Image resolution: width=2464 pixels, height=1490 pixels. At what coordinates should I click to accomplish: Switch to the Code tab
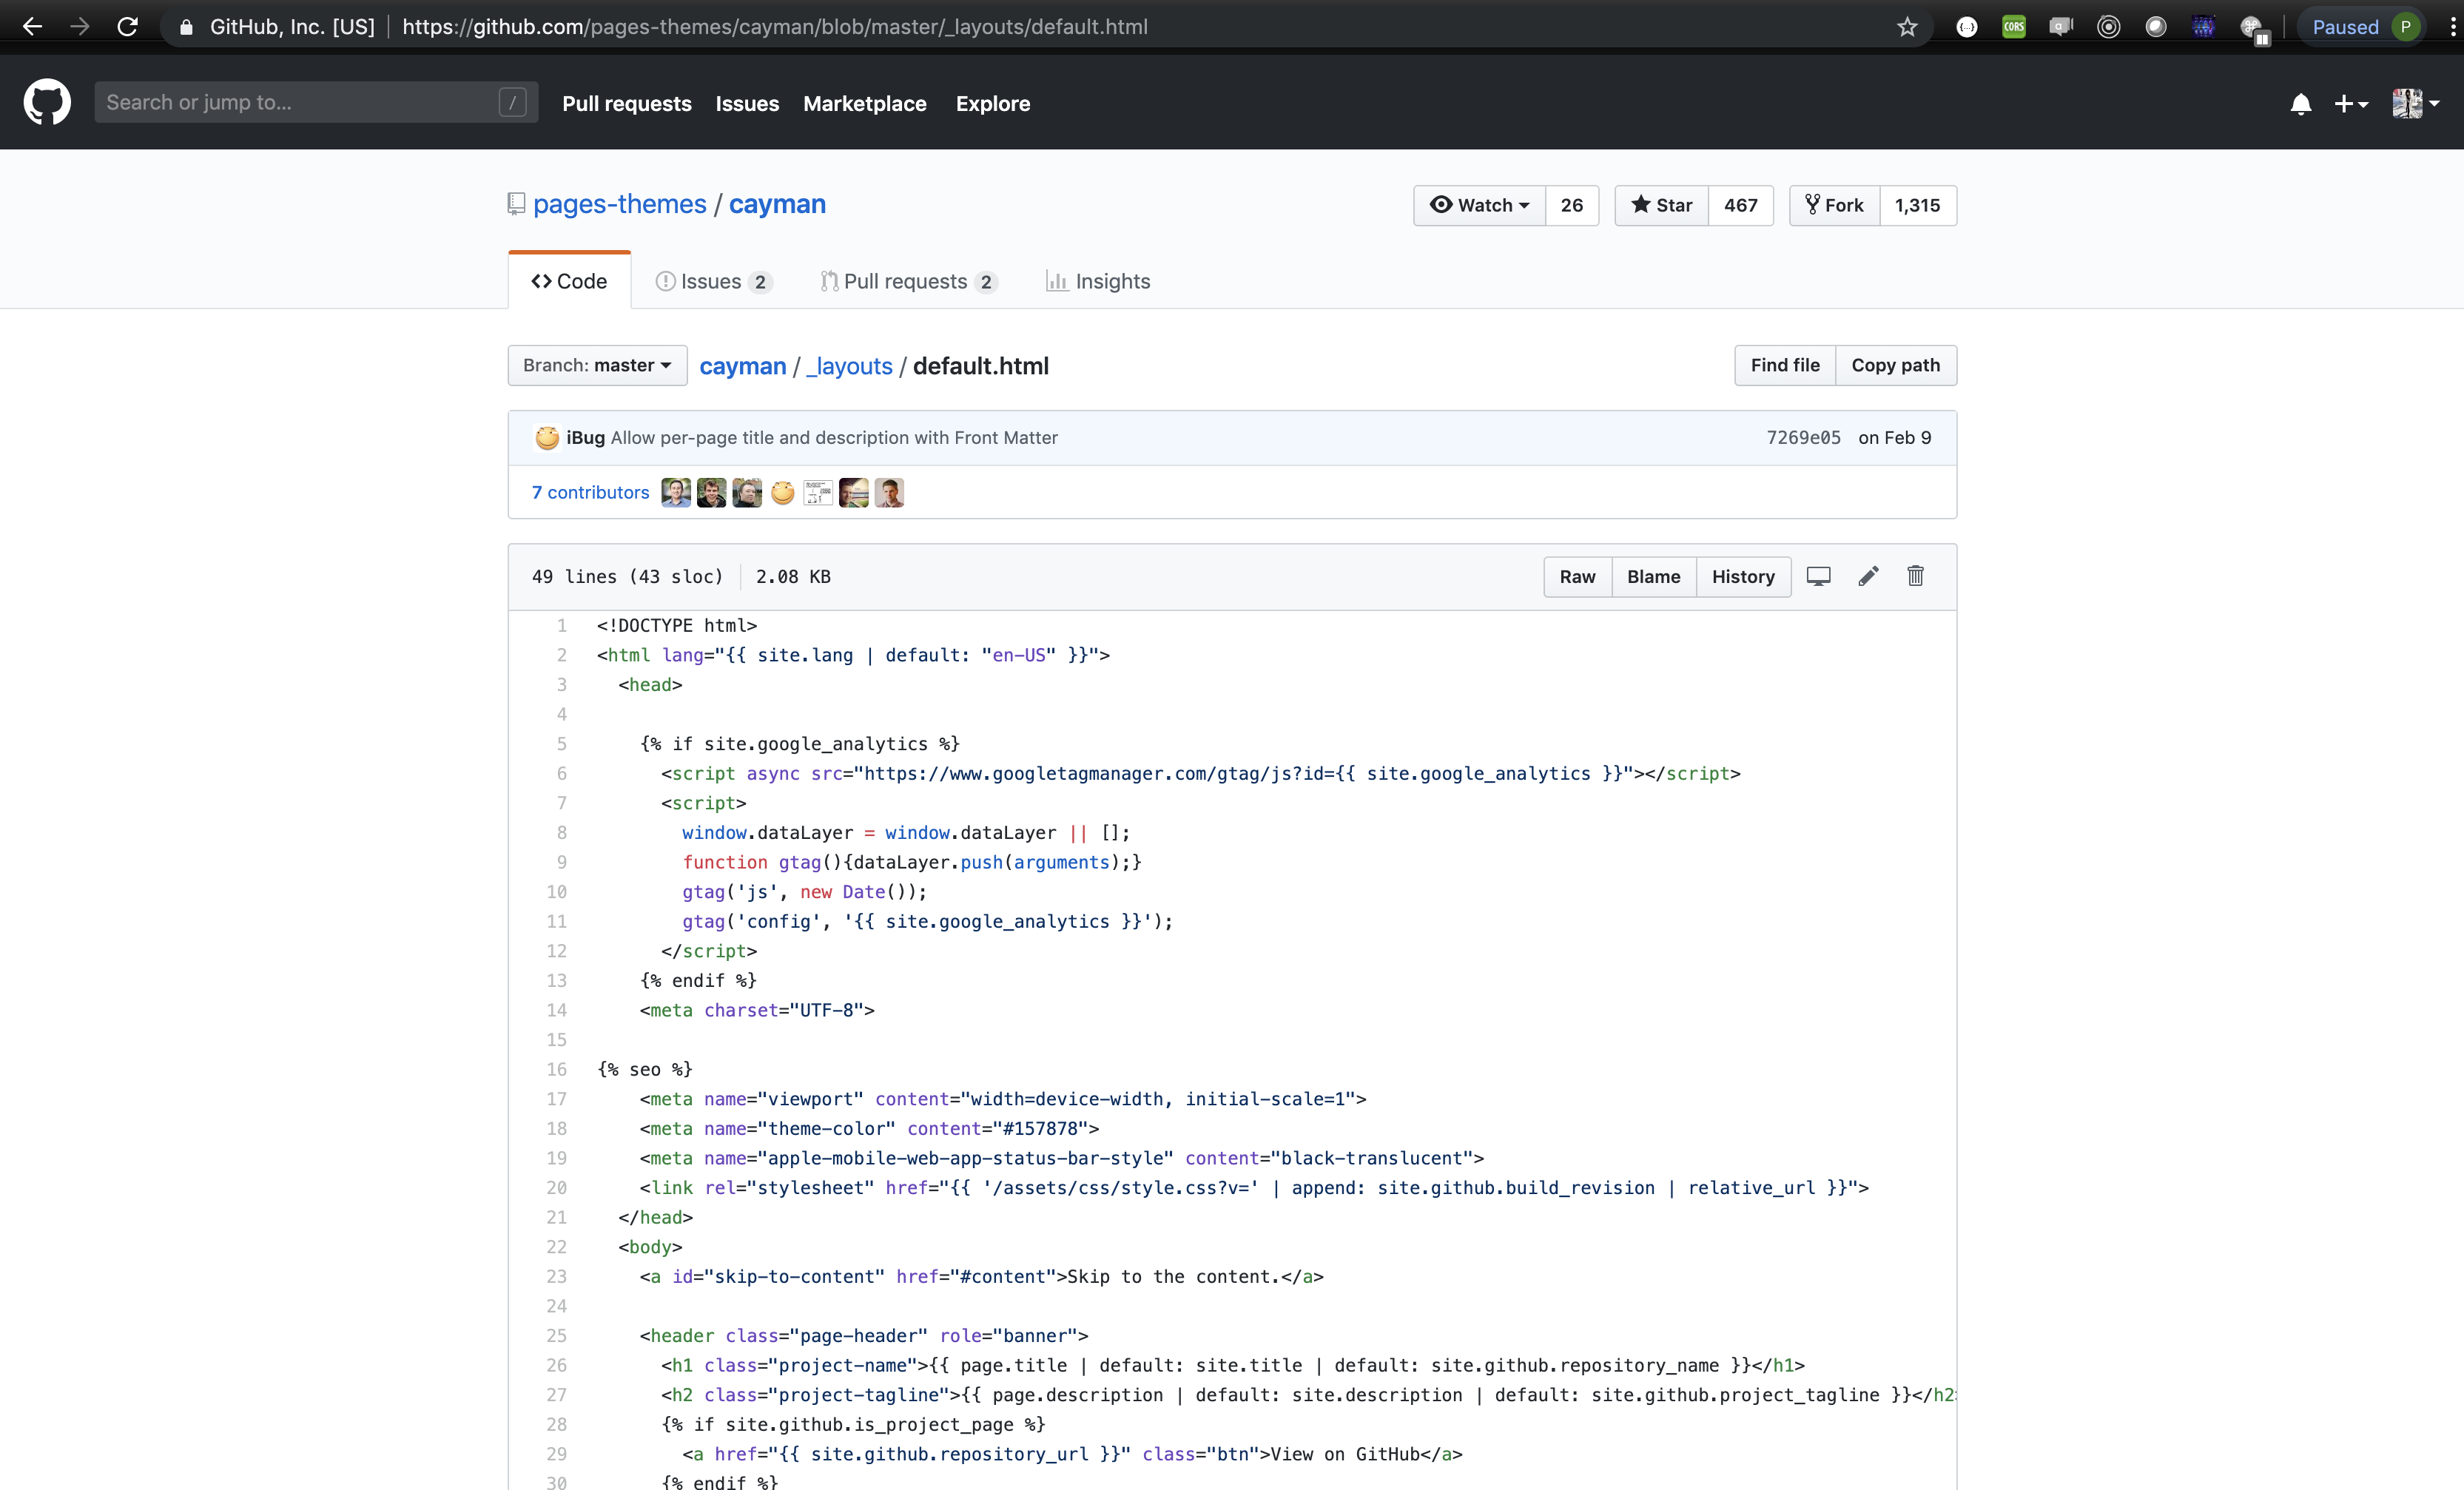569,281
